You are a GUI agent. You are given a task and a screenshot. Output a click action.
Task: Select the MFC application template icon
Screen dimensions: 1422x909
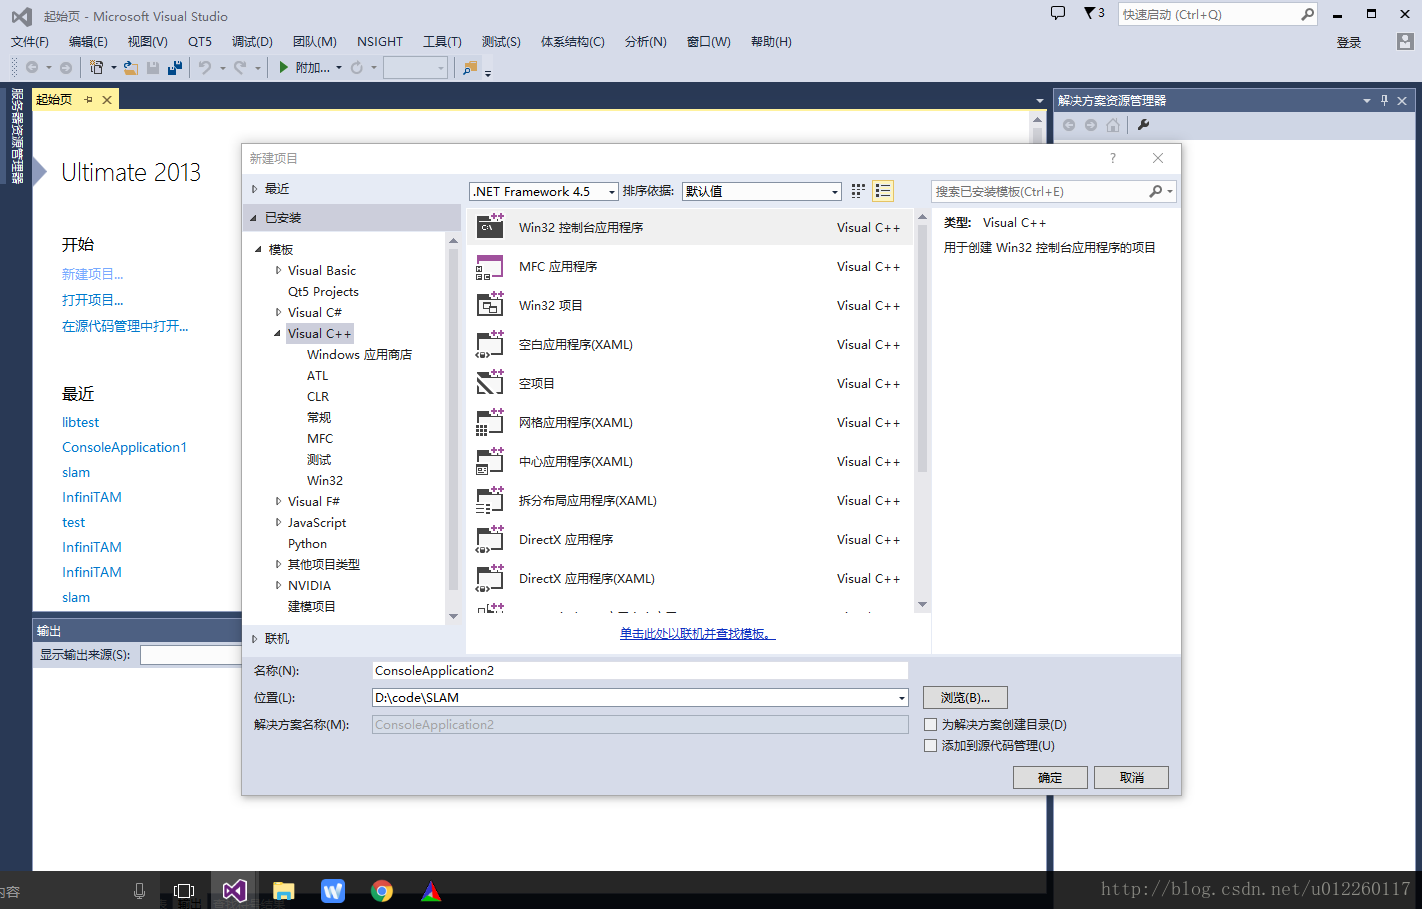click(490, 266)
